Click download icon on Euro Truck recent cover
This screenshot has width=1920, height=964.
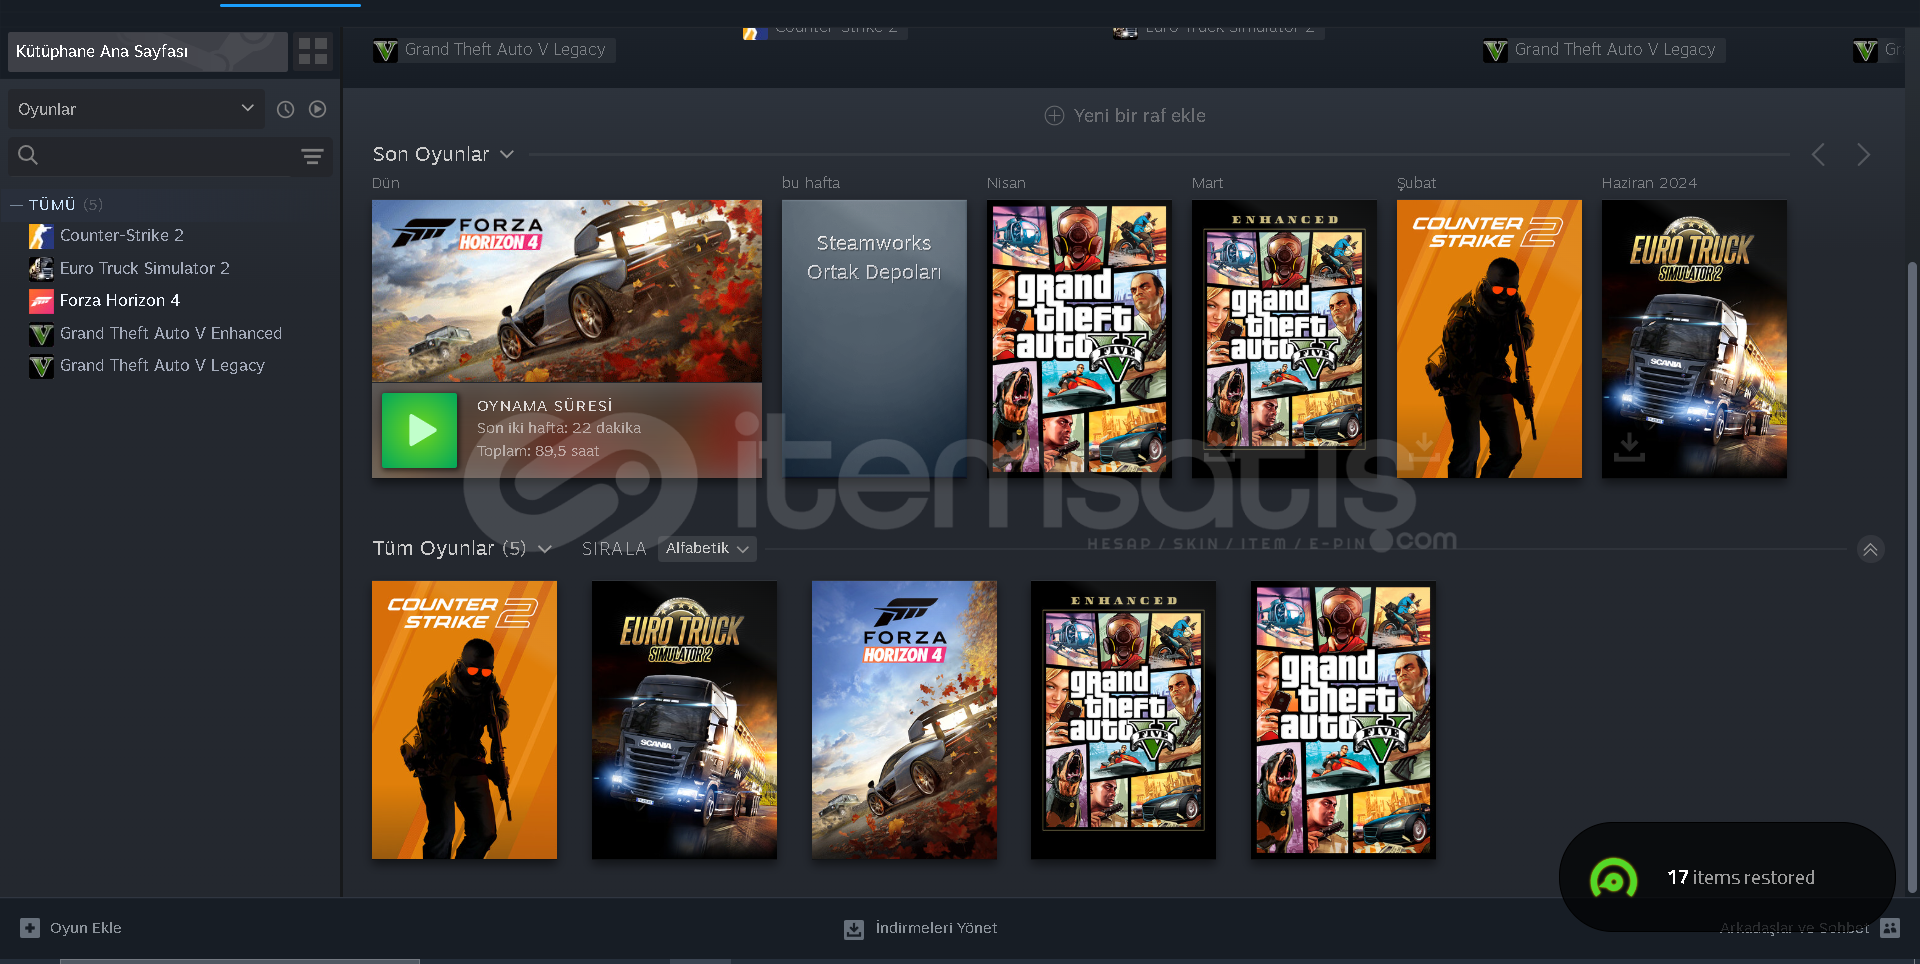tap(1629, 447)
